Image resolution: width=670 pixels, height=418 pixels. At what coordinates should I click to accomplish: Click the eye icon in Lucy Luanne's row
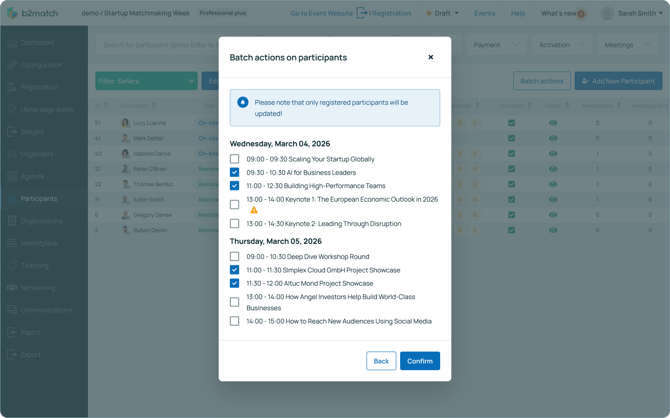(x=553, y=123)
